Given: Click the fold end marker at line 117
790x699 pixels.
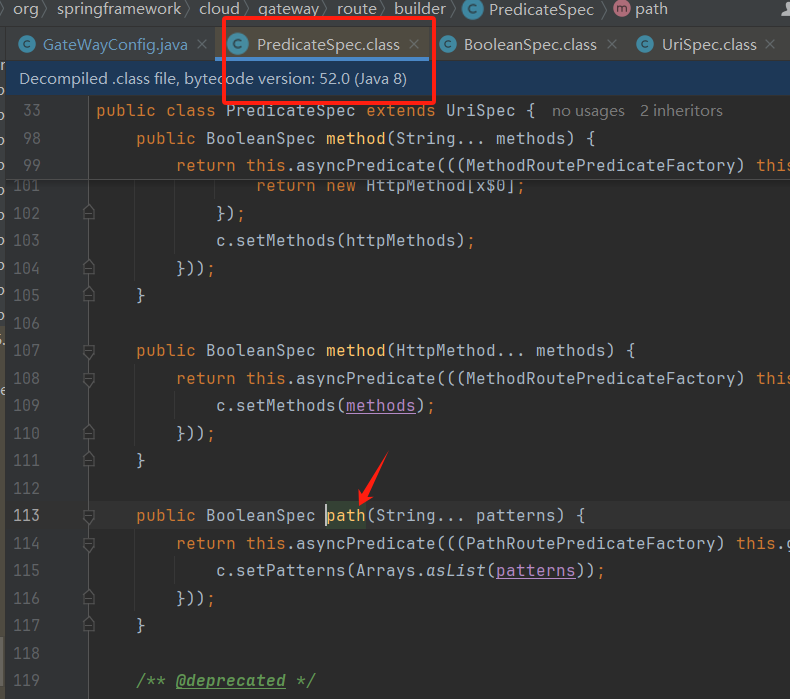Looking at the screenshot, I should tap(89, 625).
